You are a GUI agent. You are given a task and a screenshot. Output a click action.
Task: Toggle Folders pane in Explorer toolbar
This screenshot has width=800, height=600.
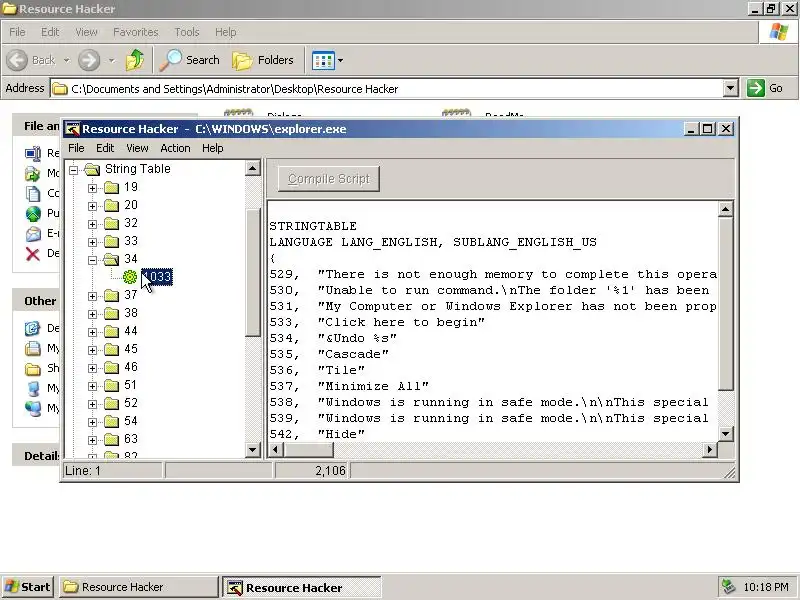point(263,60)
